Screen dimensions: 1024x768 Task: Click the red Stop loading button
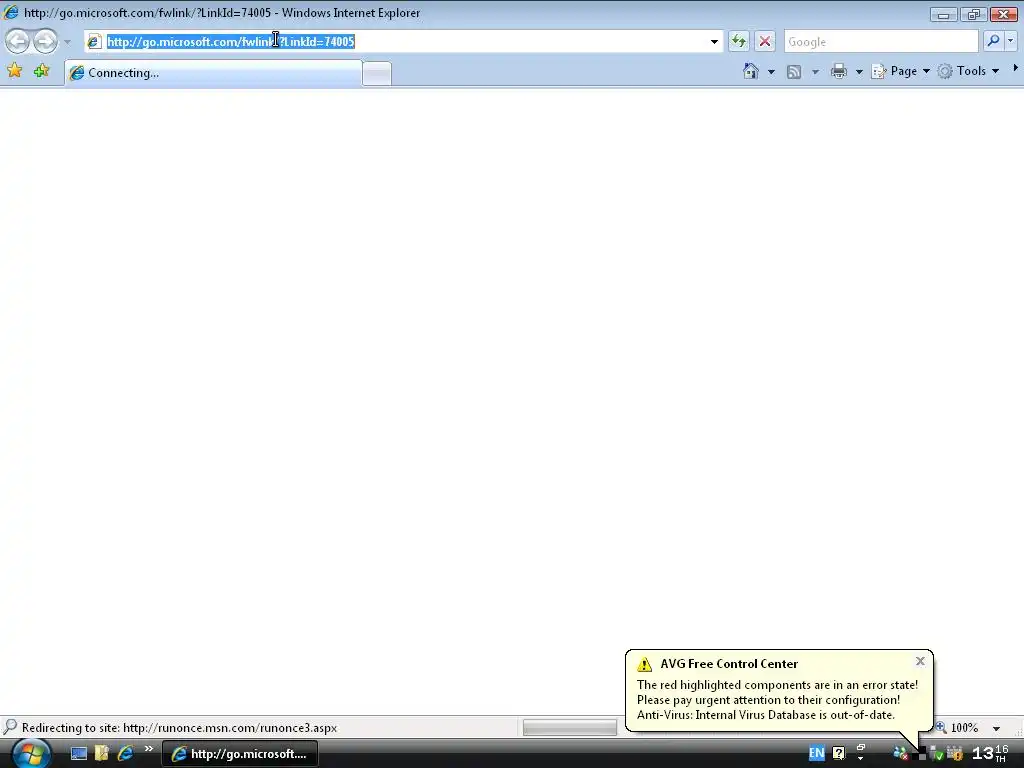[x=765, y=41]
